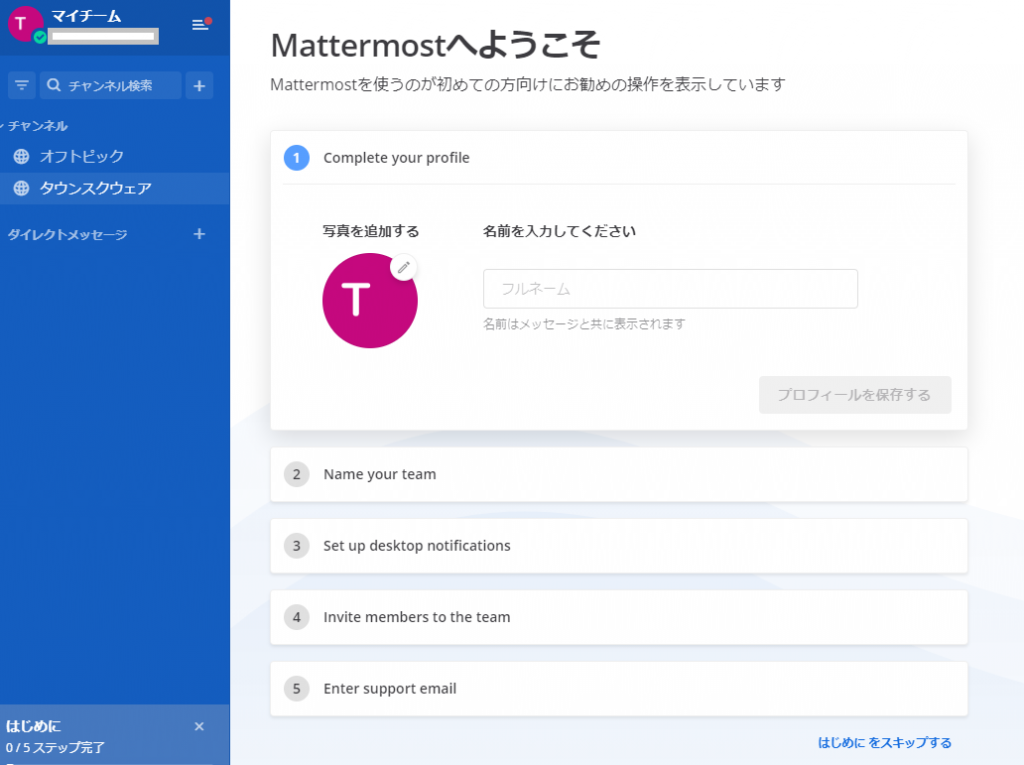Click the step 4 number badge
Screen dimensions: 1024x765
coord(296,617)
